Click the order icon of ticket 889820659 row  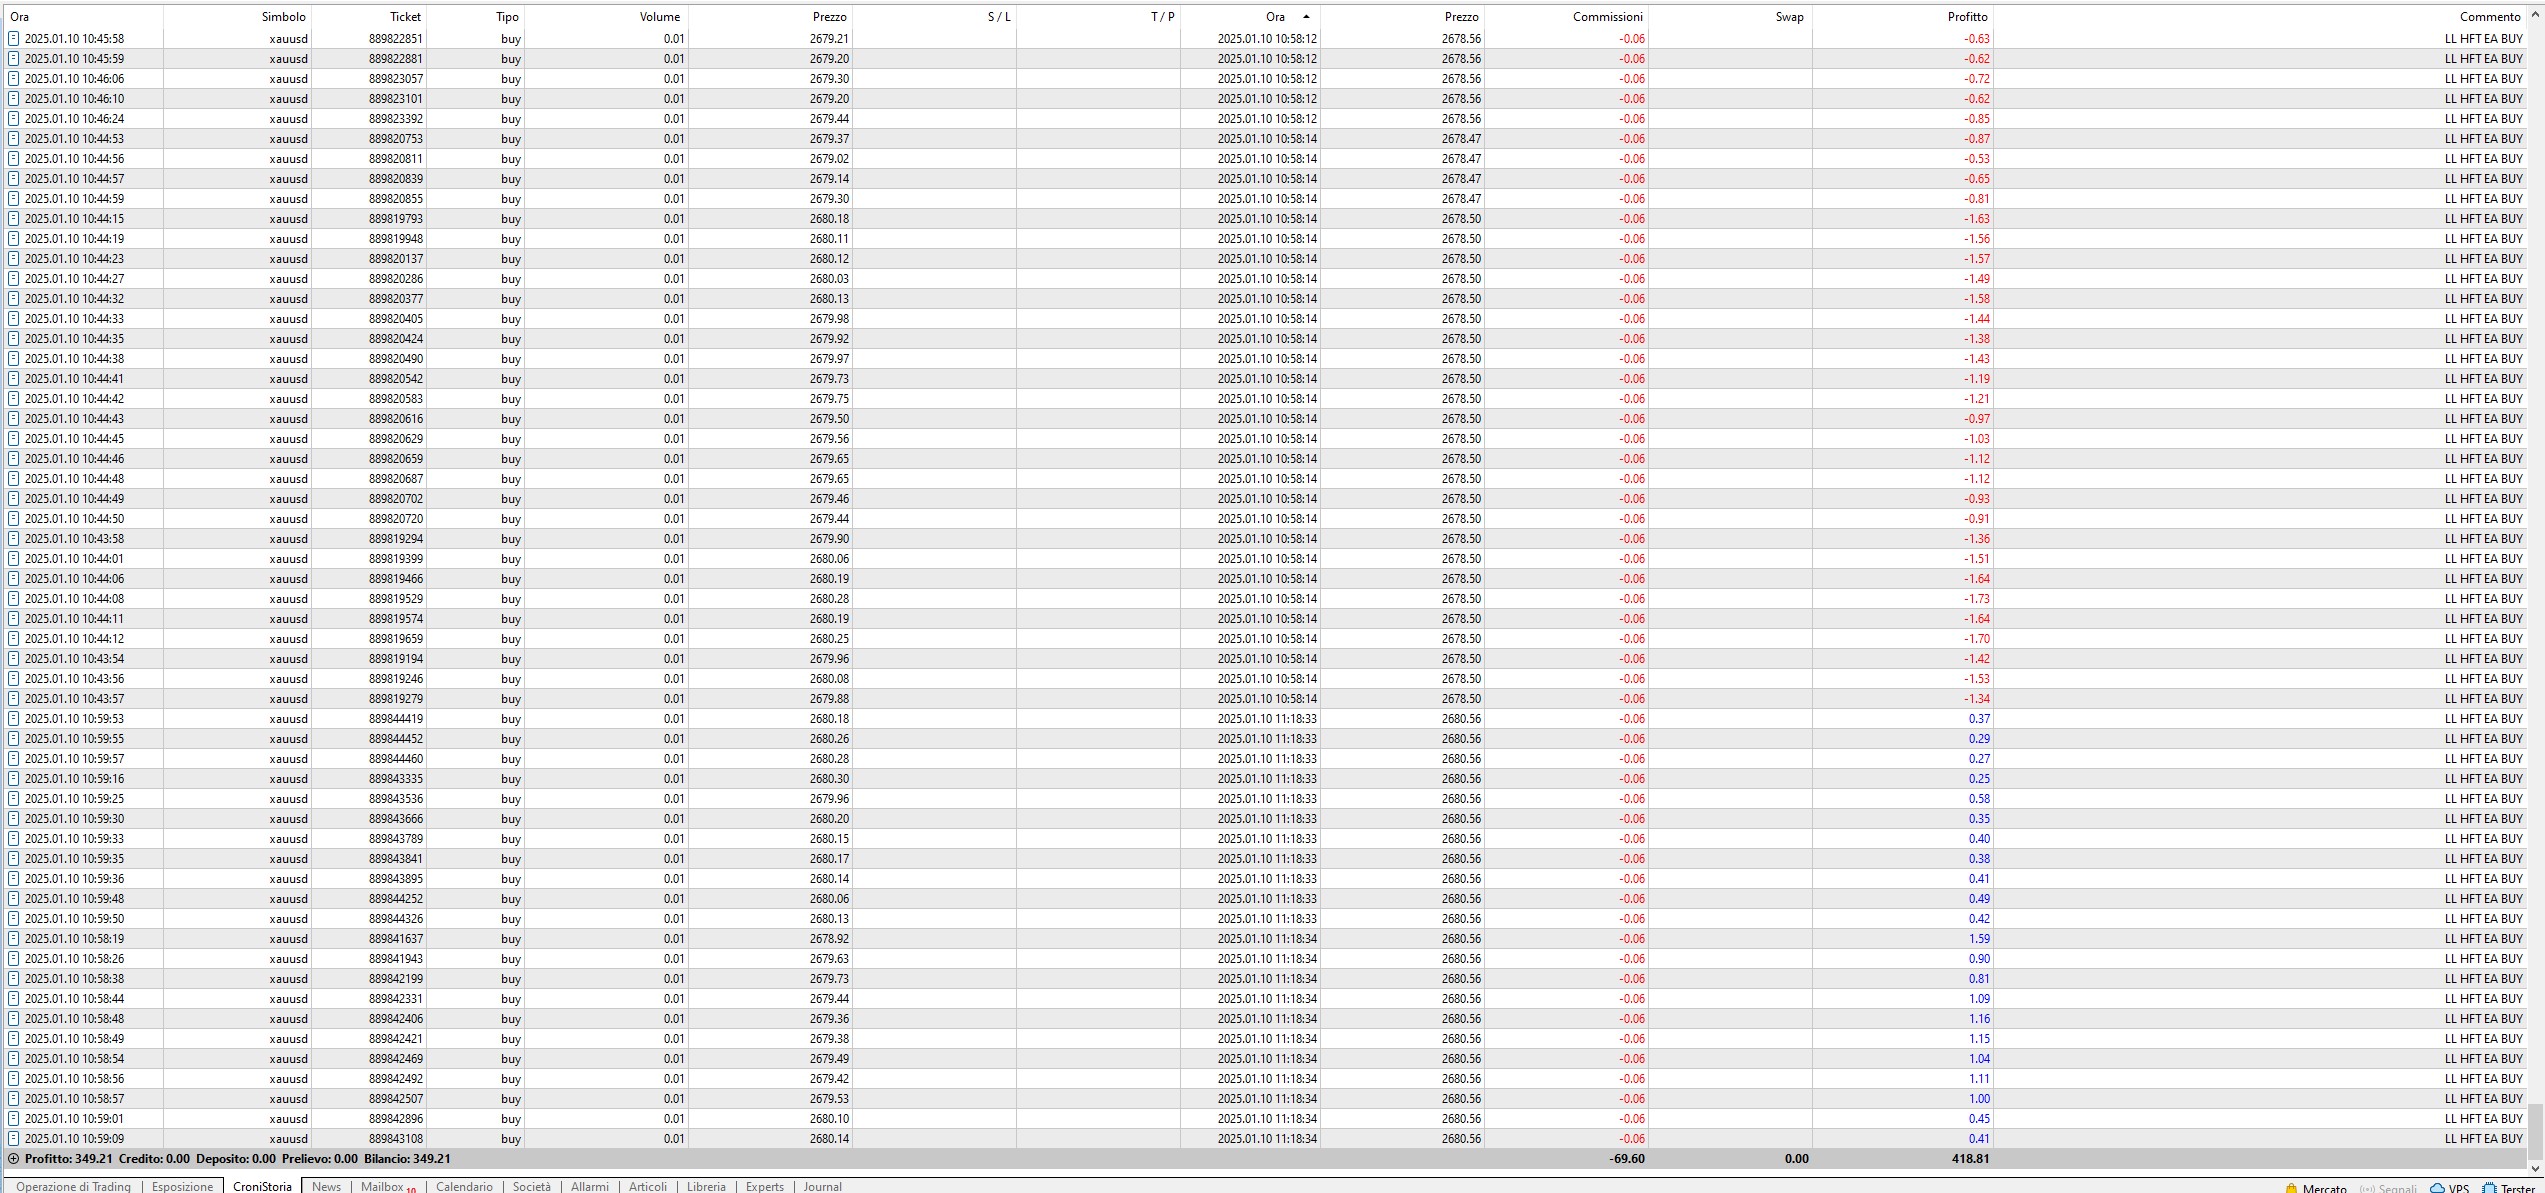point(14,459)
